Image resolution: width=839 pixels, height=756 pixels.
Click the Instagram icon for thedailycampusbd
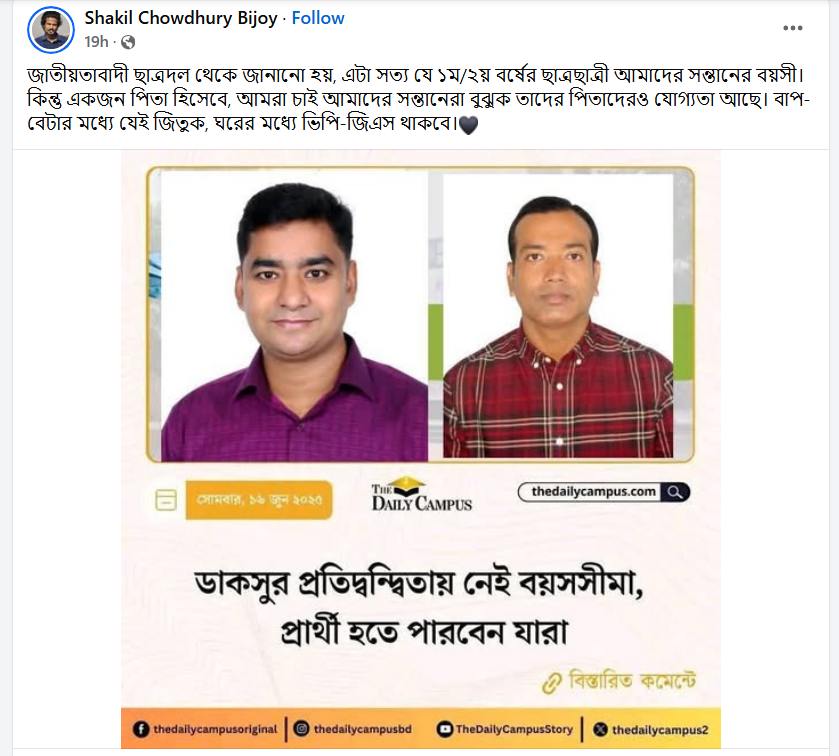pyautogui.click(x=302, y=729)
